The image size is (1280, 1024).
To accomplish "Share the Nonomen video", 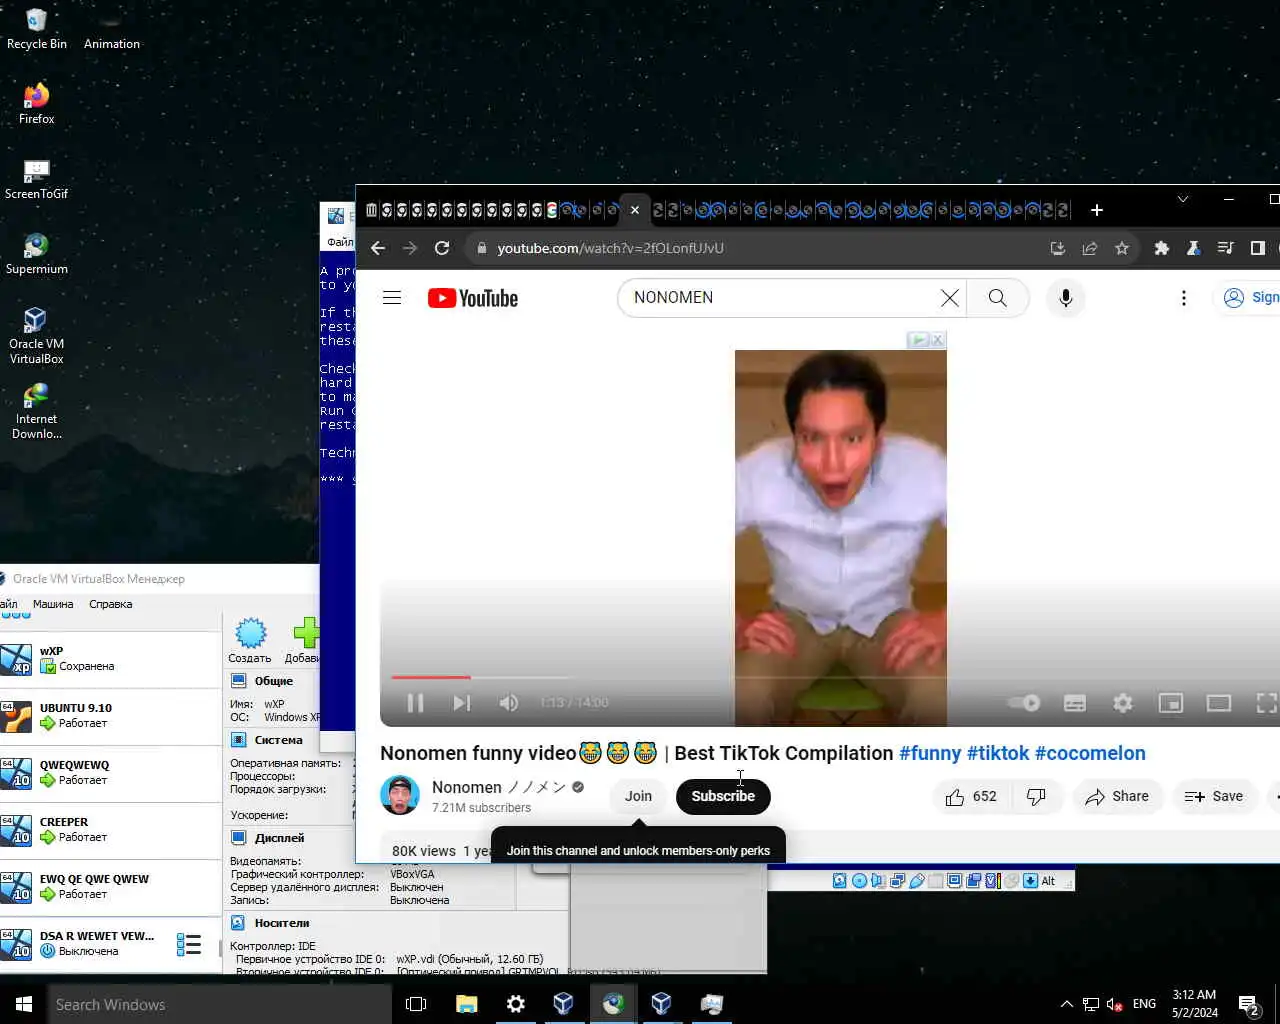I will (1118, 797).
